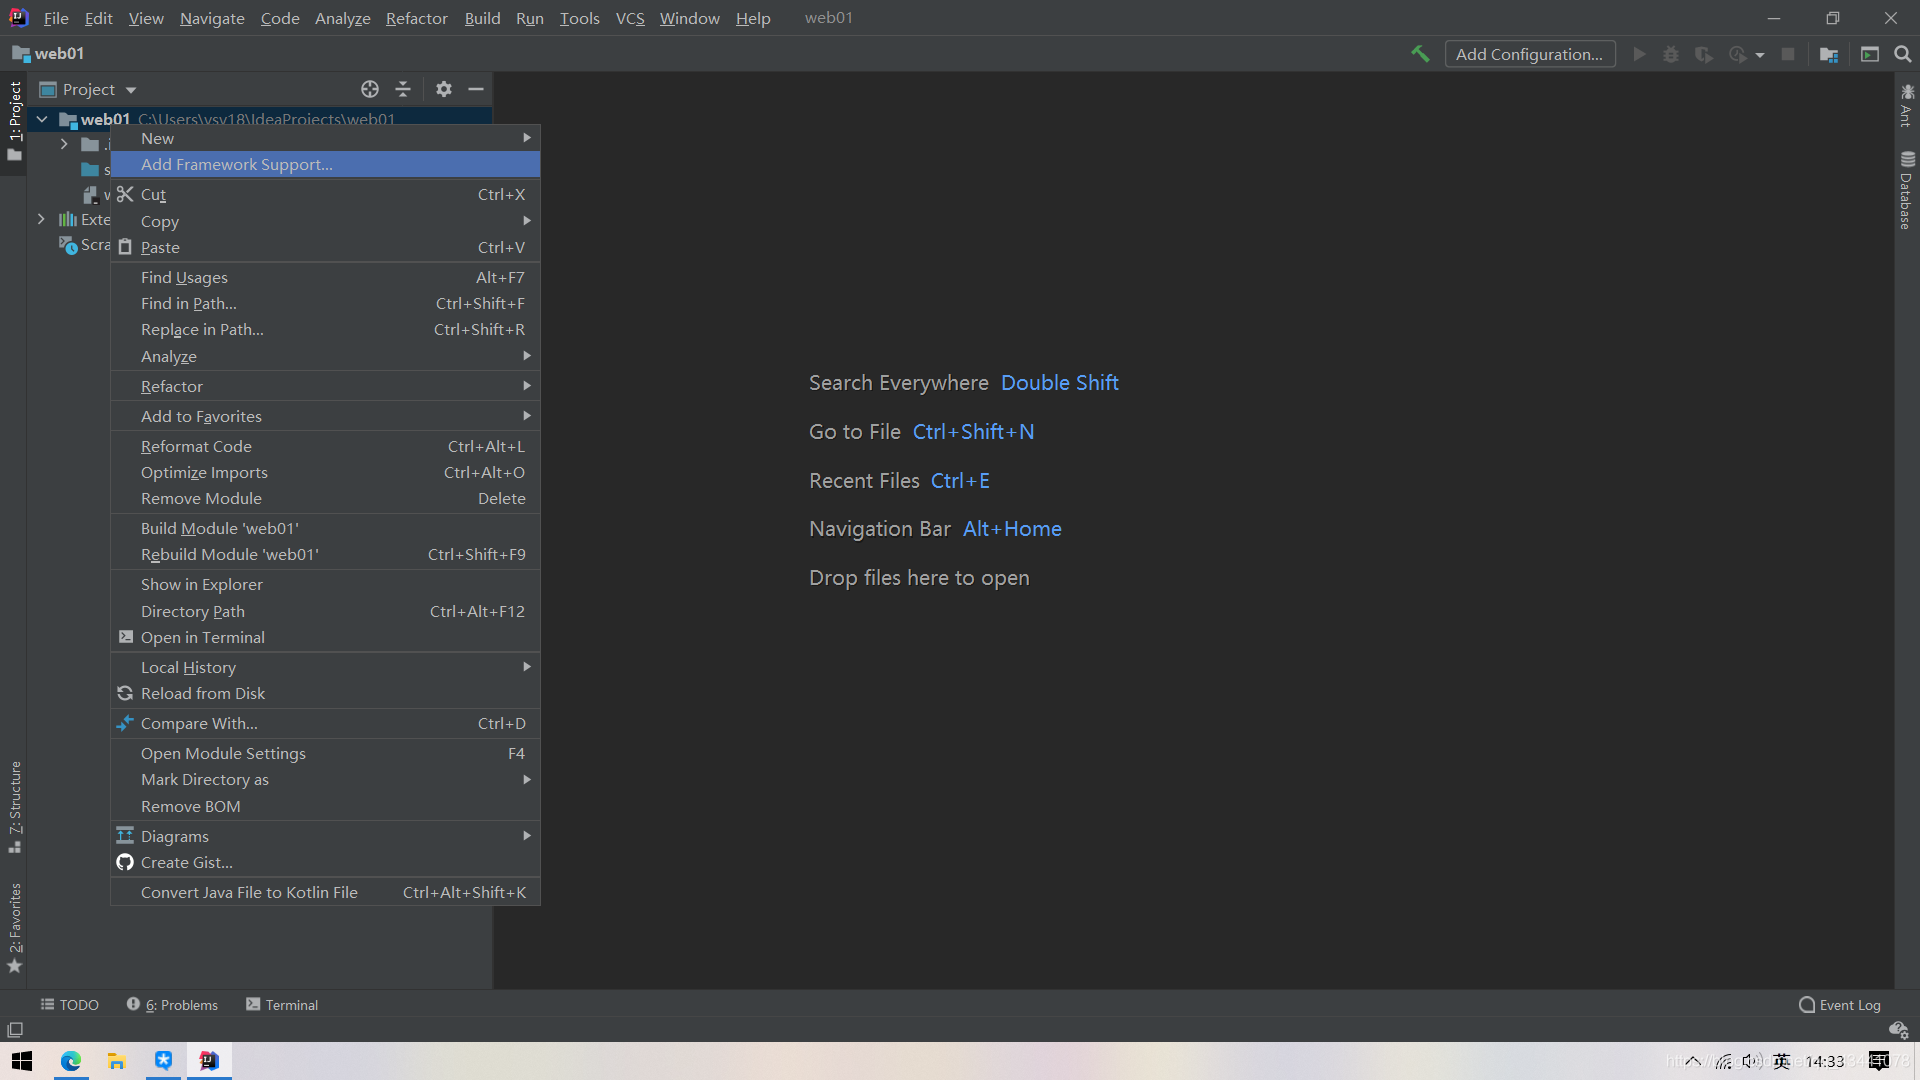The height and width of the screenshot is (1080, 1920).
Task: Click the VCS icon in menu bar
Action: pos(629,17)
